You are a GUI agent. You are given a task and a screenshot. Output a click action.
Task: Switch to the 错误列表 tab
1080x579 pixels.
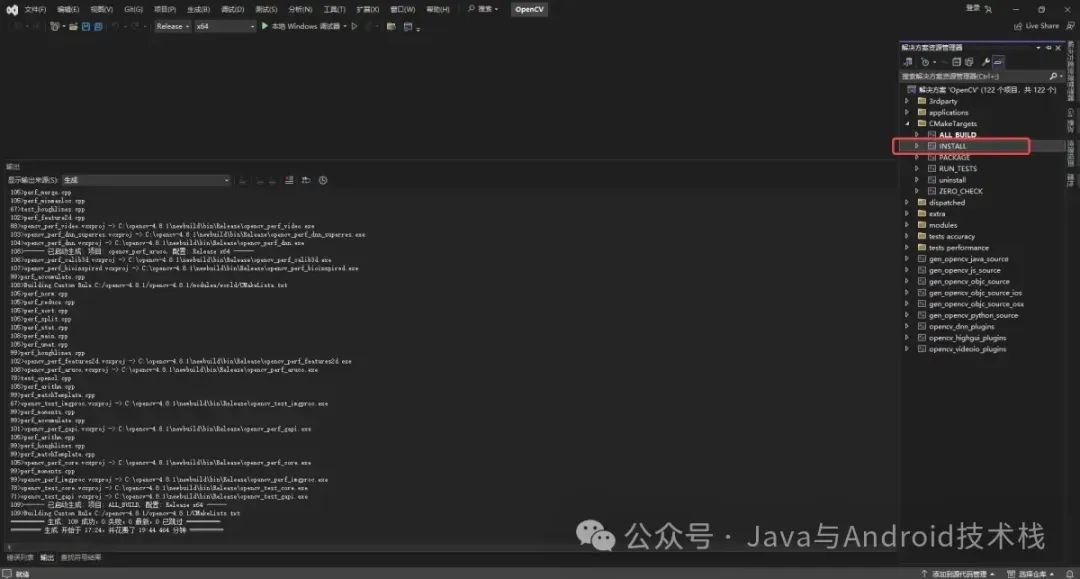(x=19, y=558)
